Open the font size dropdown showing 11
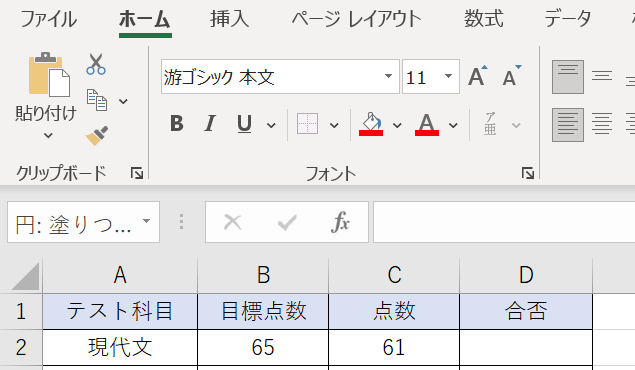Screen dimensions: 635x370 (448, 76)
